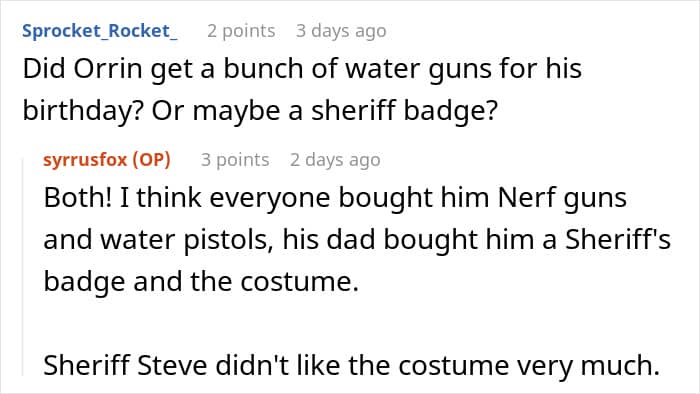Click the line starting with Did Orrin

pos(302,70)
